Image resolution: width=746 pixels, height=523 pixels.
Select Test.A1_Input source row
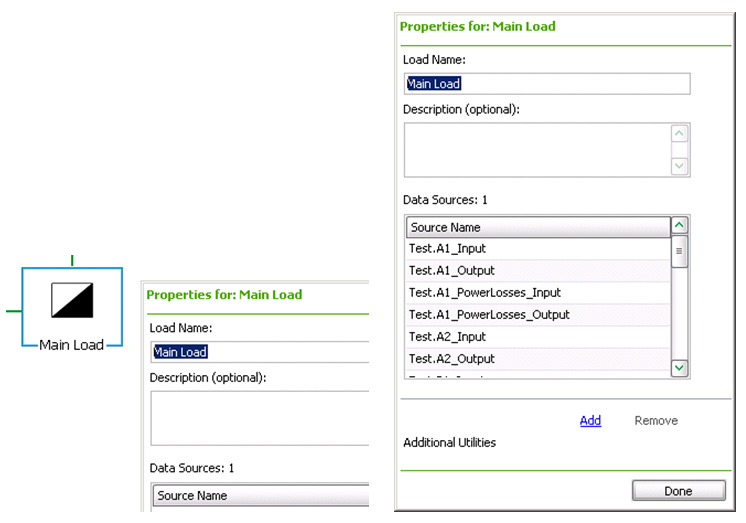[x=538, y=248]
